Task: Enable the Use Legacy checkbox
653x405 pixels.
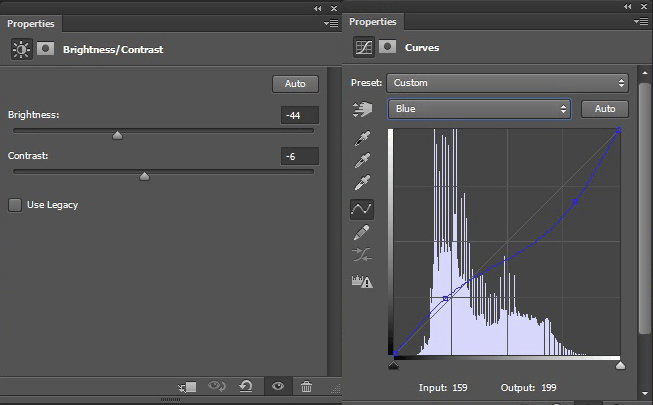Action: [x=15, y=205]
